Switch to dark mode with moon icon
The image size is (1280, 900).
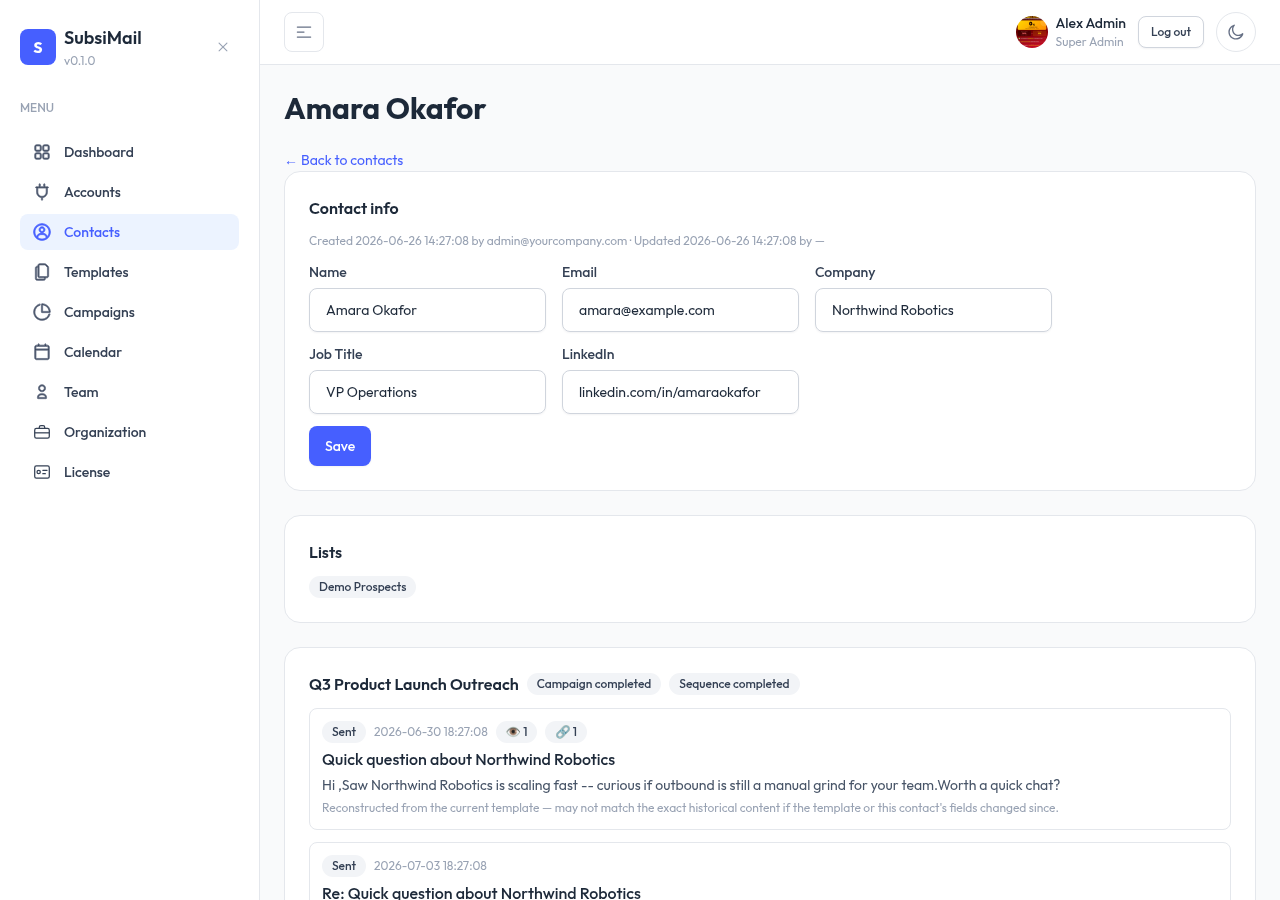(x=1236, y=32)
